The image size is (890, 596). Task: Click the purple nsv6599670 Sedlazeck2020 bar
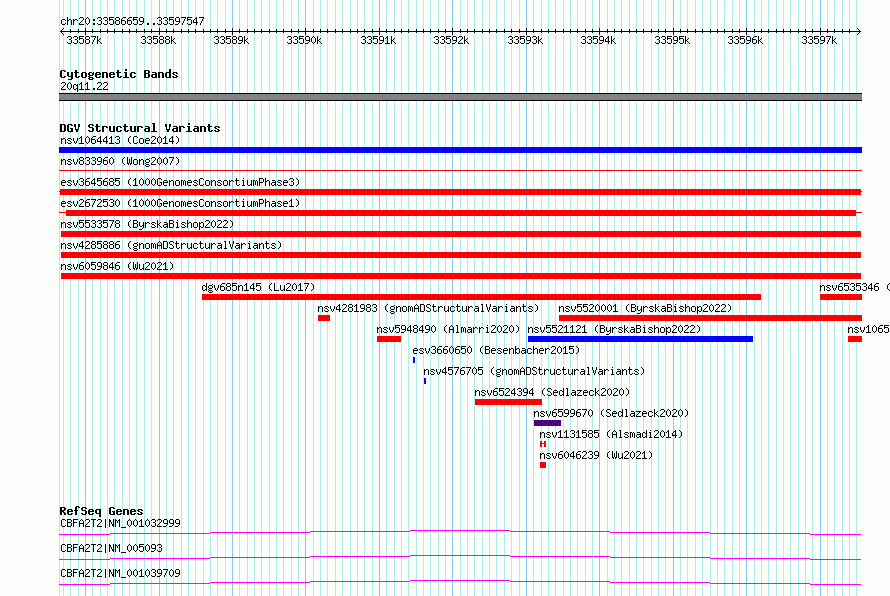tap(547, 423)
